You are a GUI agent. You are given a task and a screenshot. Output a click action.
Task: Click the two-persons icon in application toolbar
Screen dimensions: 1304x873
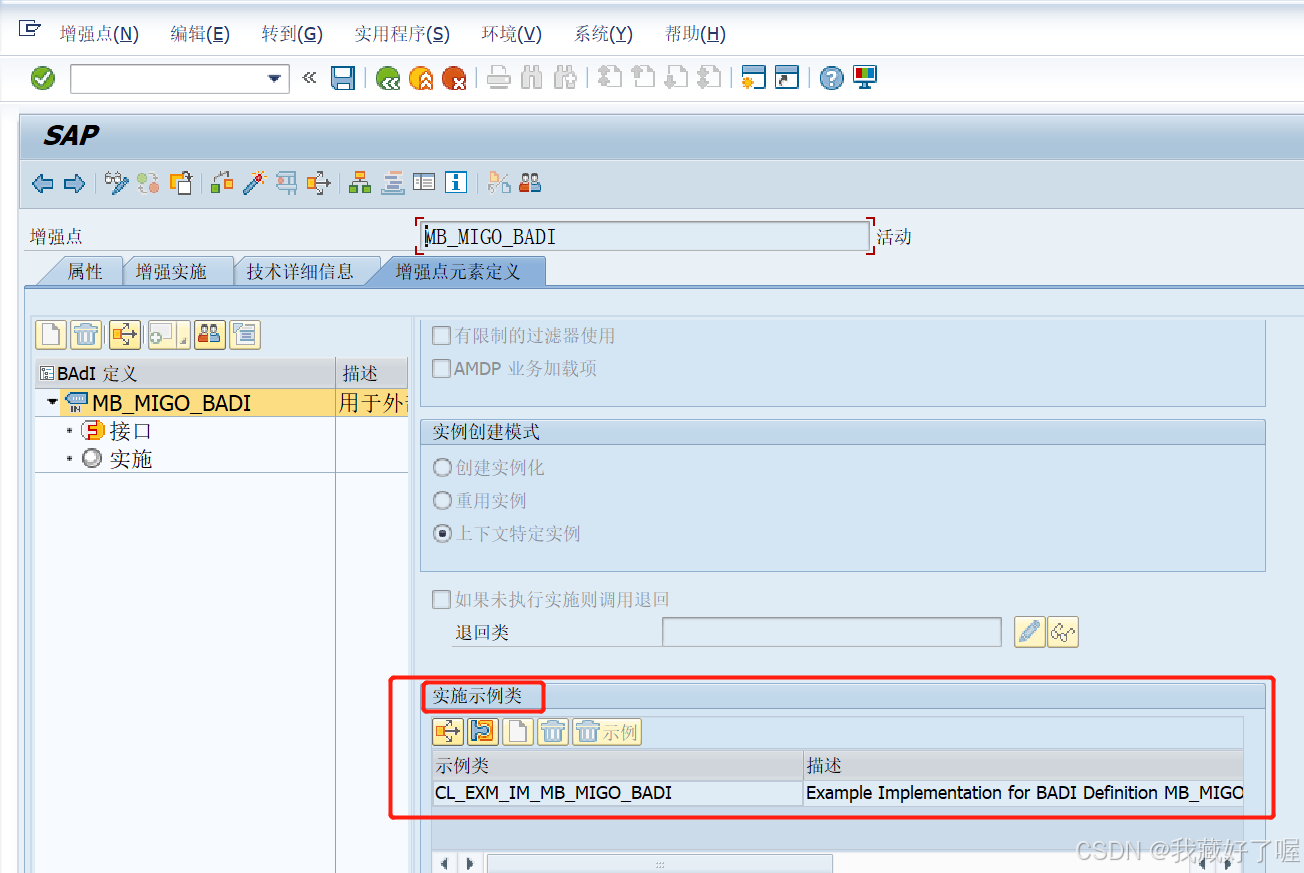click(x=530, y=183)
